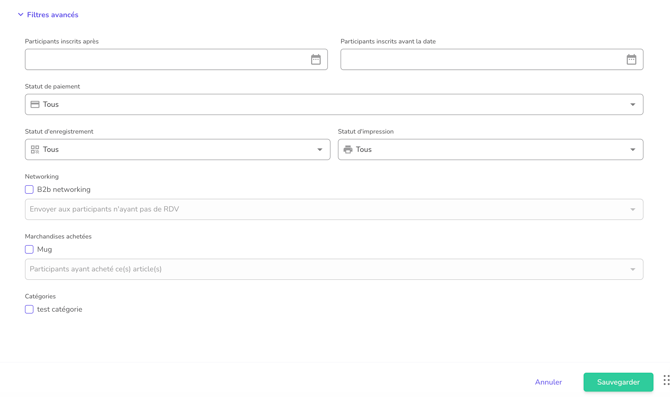Viewport: 670px width, 397px height.
Task: Click QR code icon in registration status
Action: coord(35,150)
